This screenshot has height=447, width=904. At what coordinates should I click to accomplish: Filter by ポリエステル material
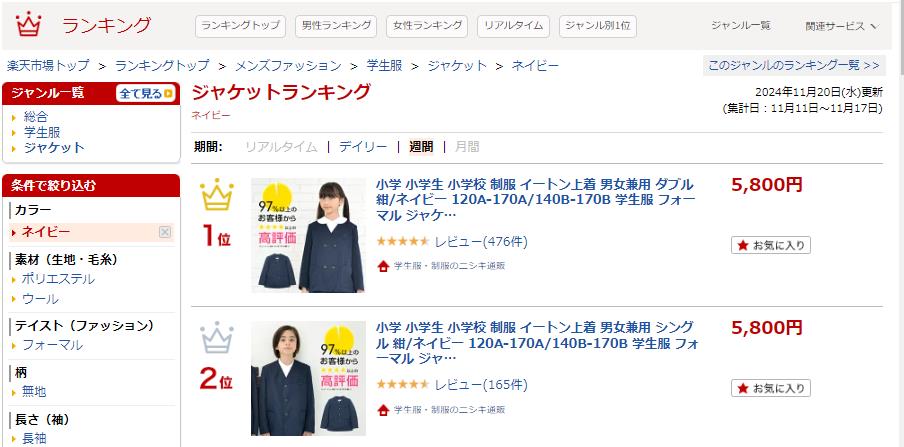pyautogui.click(x=58, y=279)
